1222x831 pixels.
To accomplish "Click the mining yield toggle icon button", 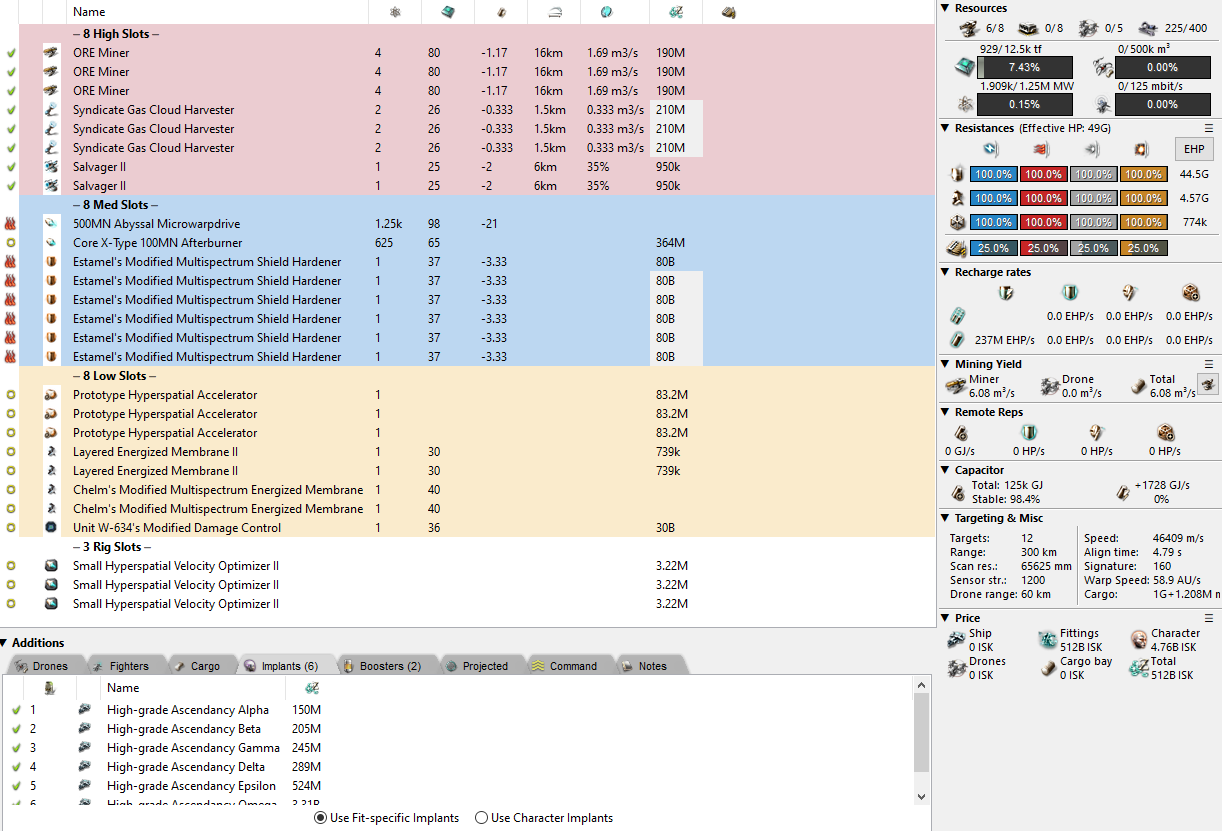I will 1208,384.
